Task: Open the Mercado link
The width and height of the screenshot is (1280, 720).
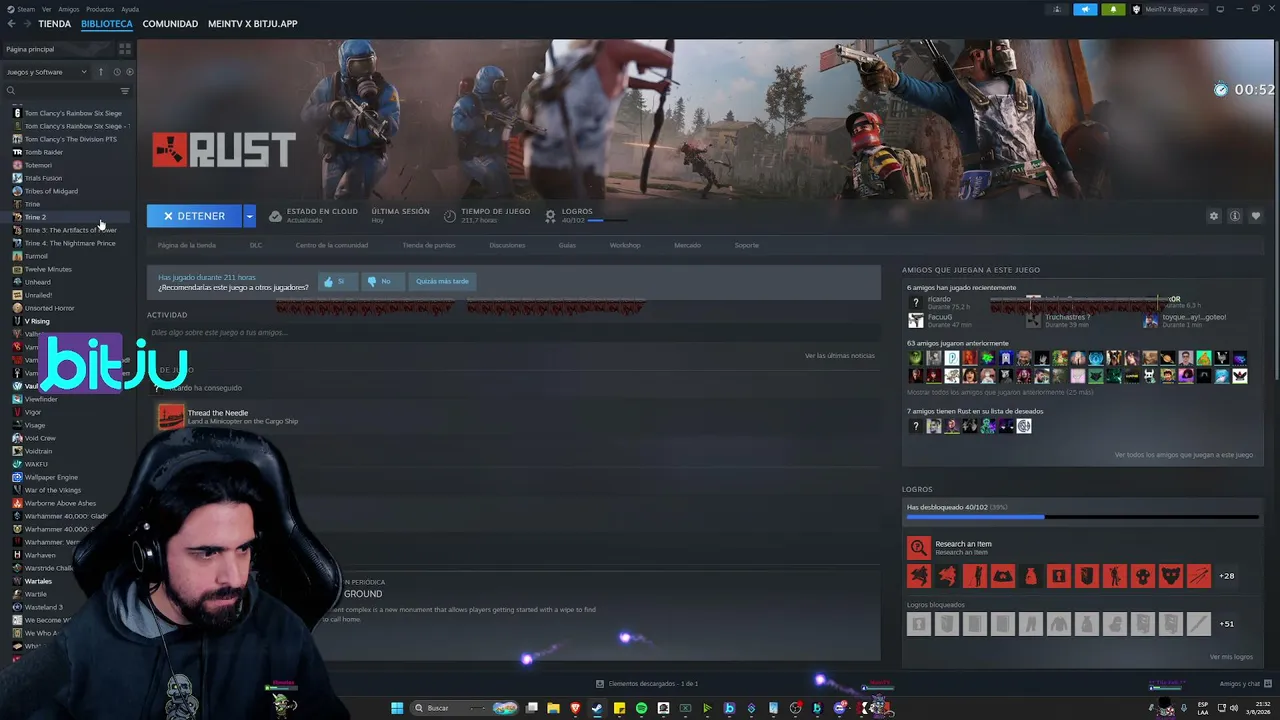Action: tap(687, 245)
